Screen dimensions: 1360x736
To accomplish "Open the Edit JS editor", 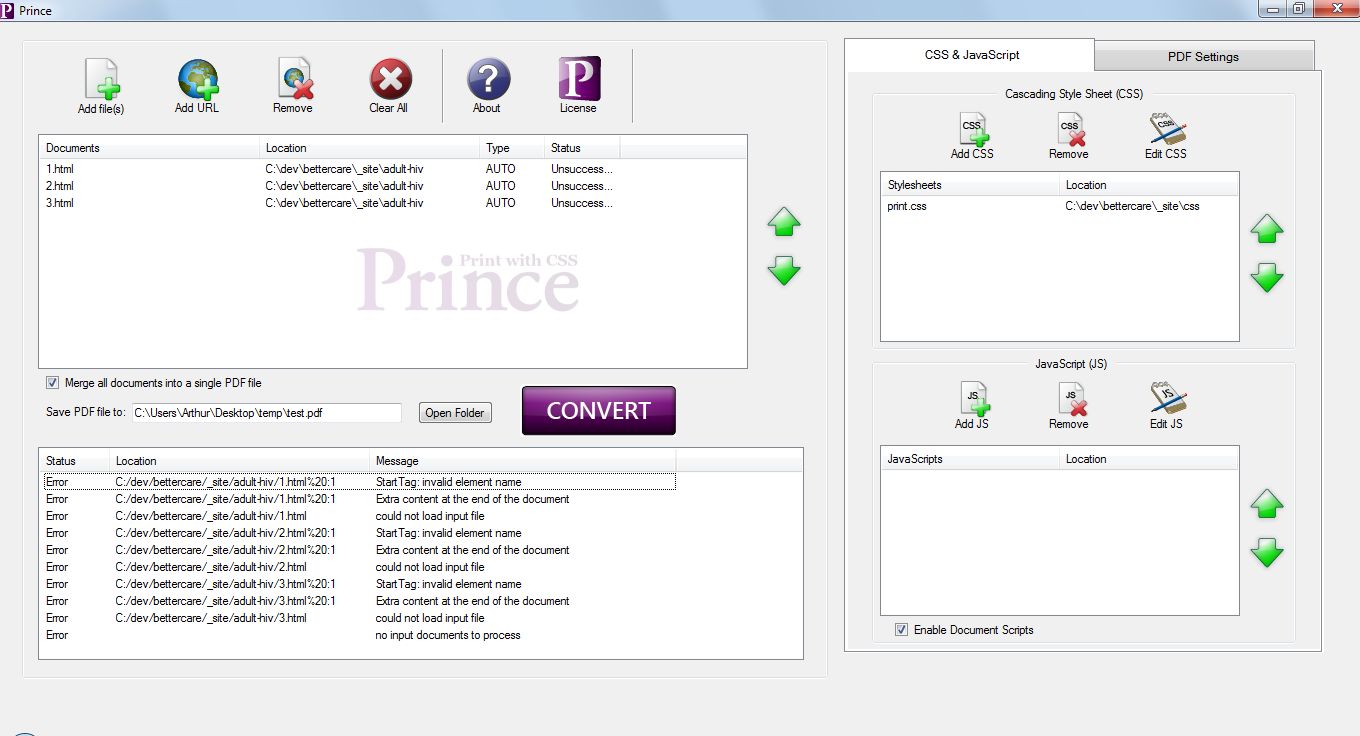I will (x=1166, y=400).
